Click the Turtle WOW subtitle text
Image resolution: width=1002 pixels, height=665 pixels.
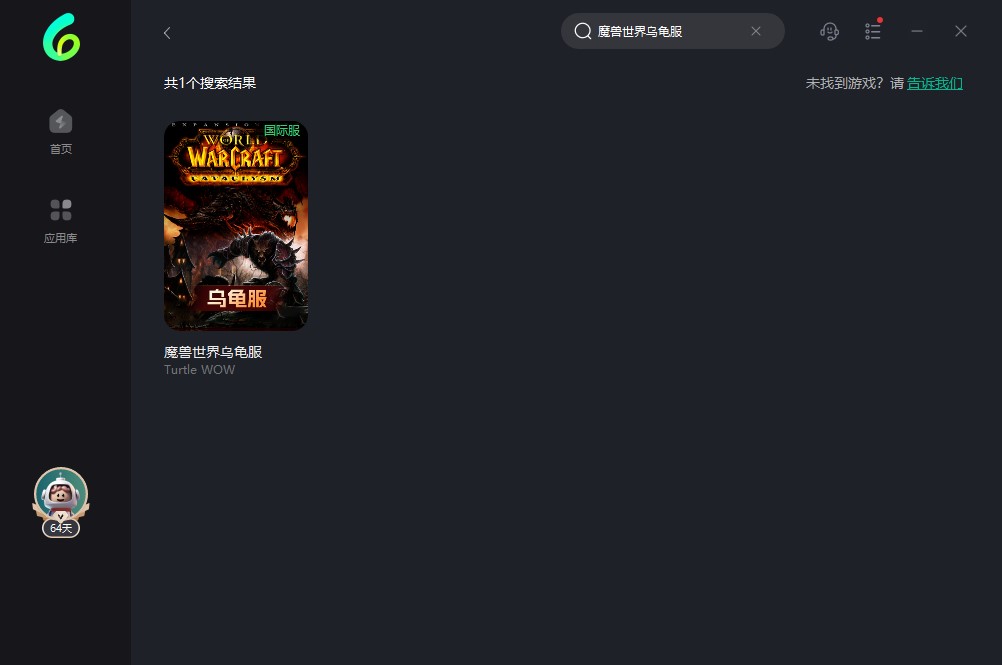200,370
